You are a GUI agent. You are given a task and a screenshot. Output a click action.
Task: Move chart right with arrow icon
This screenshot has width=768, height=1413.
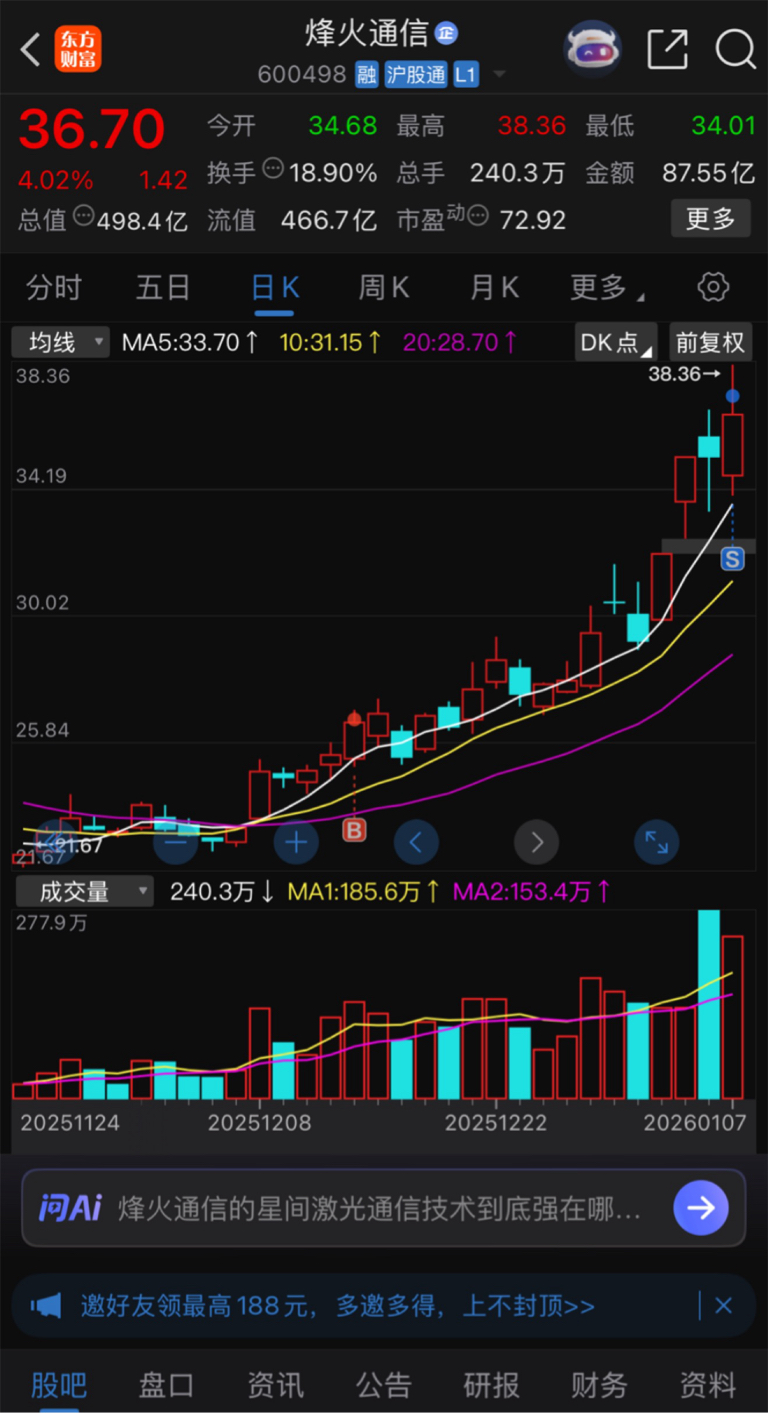[536, 843]
